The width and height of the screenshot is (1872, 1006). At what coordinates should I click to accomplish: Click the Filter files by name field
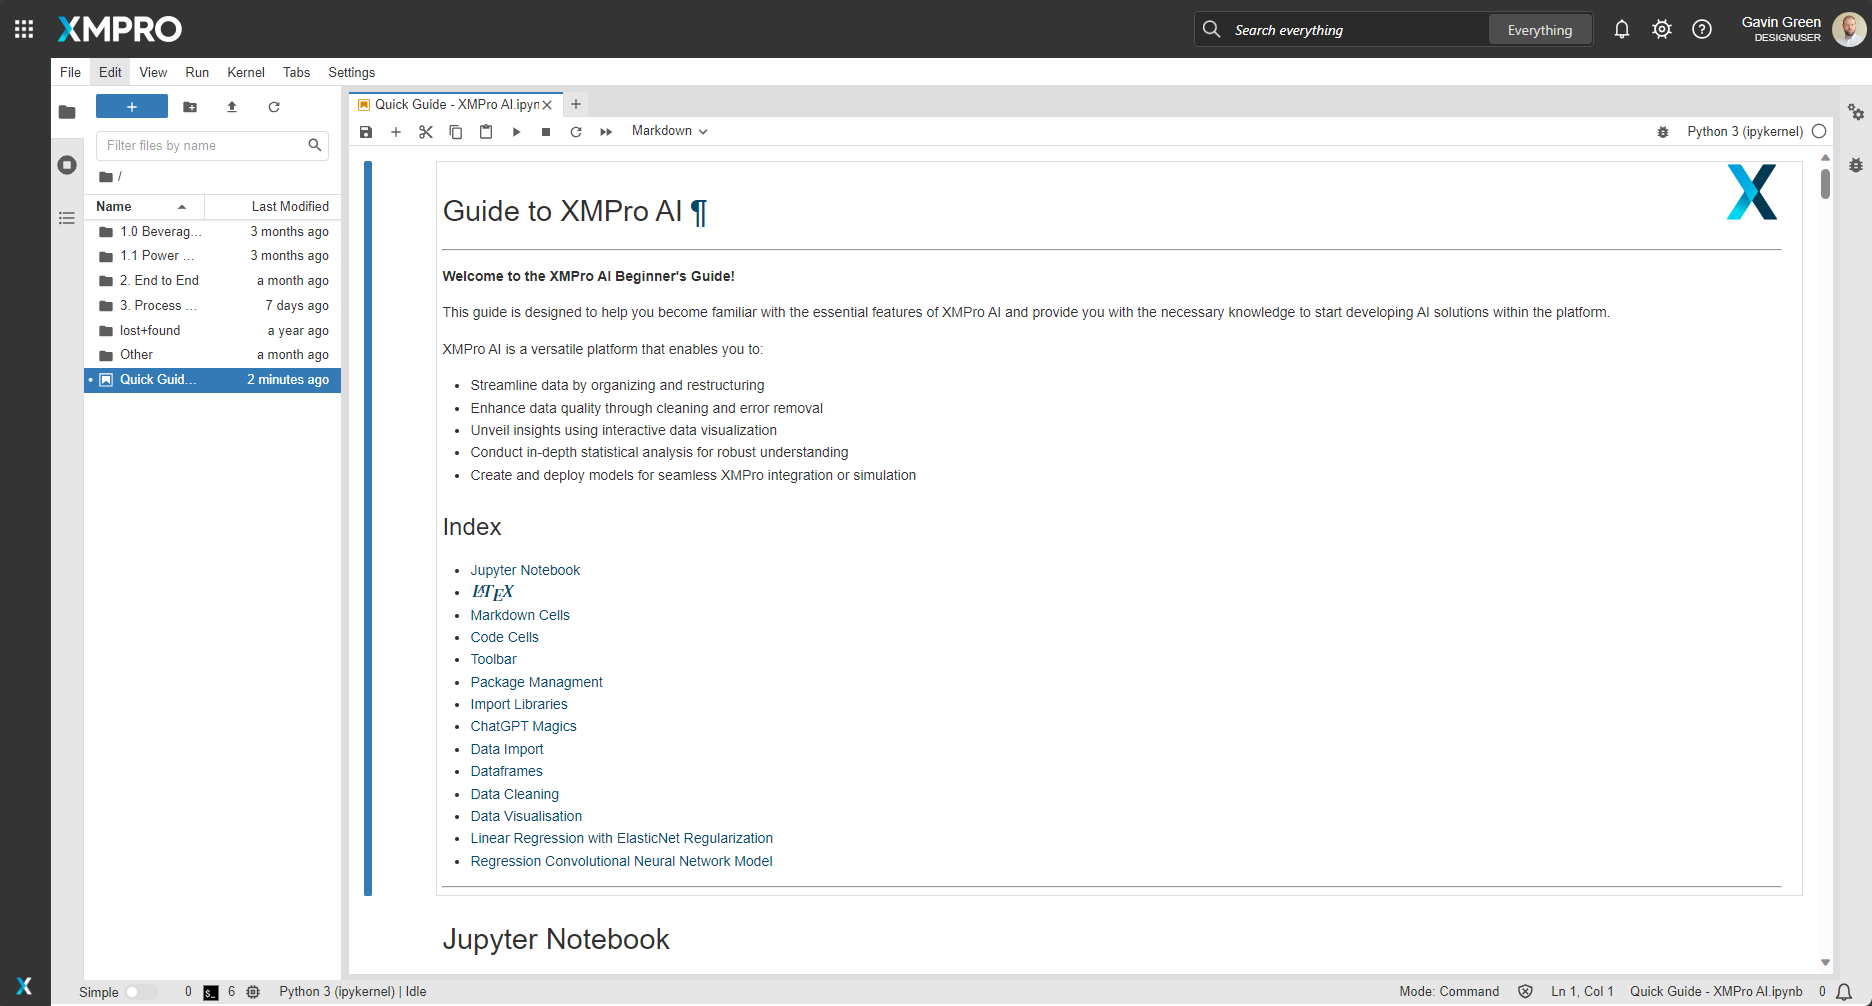click(212, 145)
